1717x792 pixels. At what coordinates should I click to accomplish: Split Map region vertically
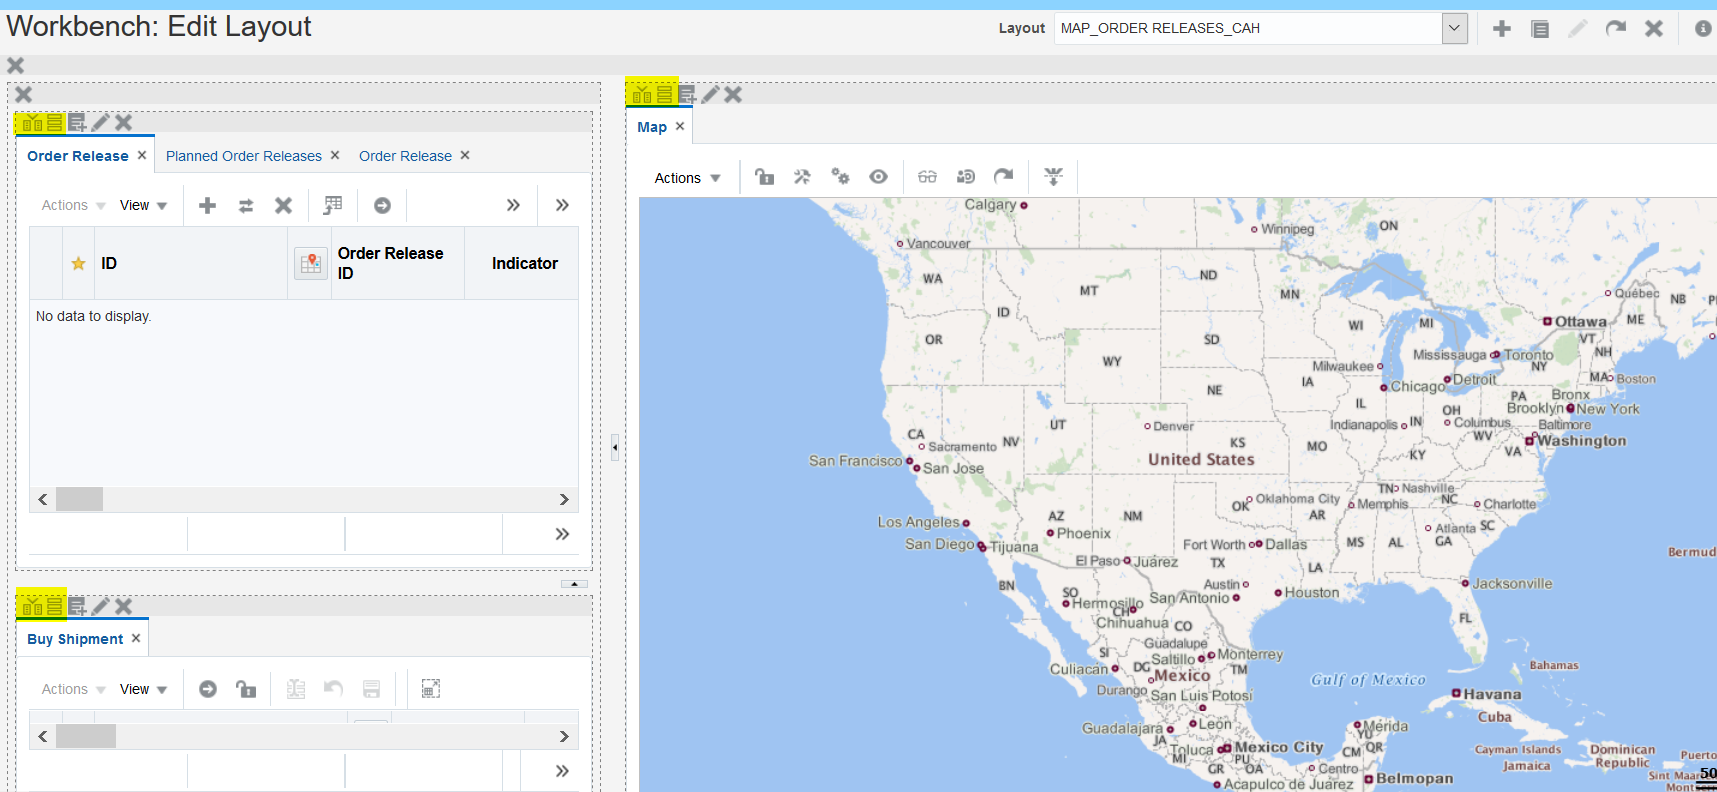pos(642,94)
